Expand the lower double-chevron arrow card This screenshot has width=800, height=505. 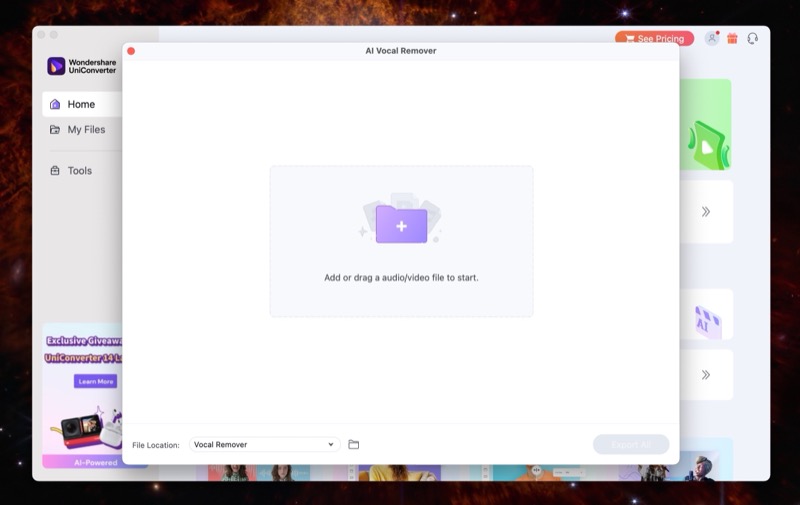pyautogui.click(x=706, y=375)
